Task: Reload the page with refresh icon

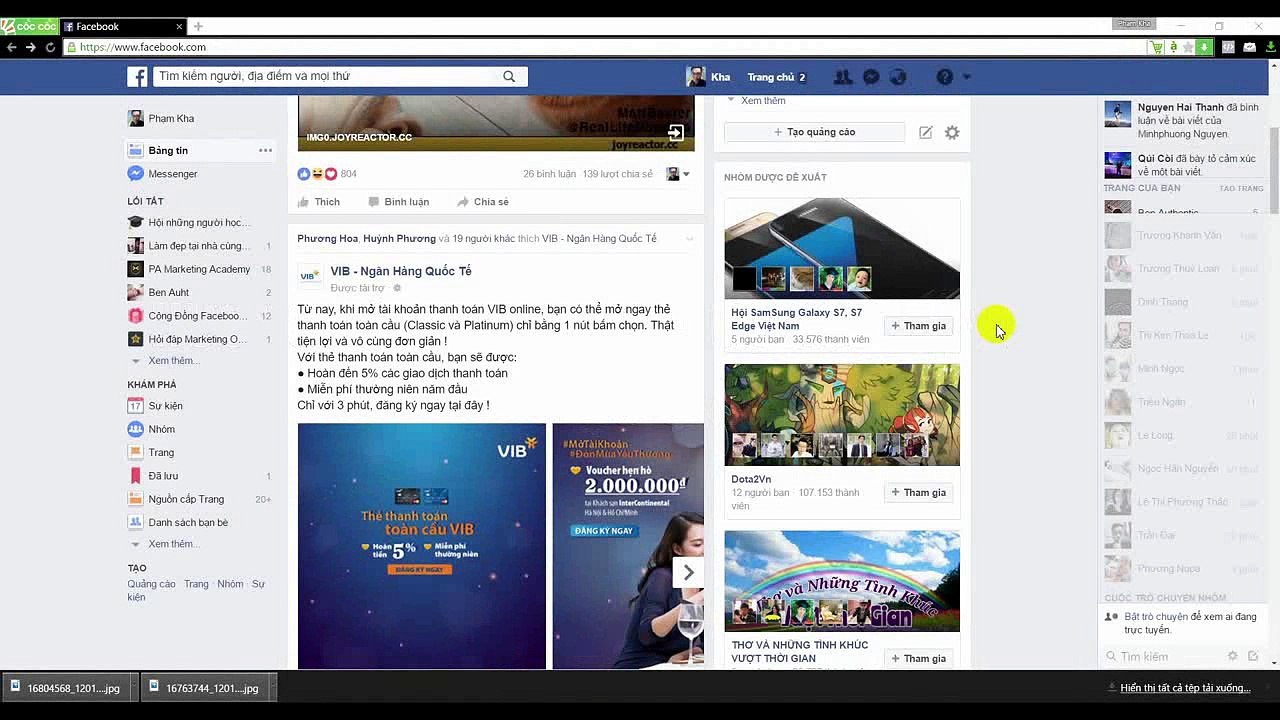Action: 50,47
